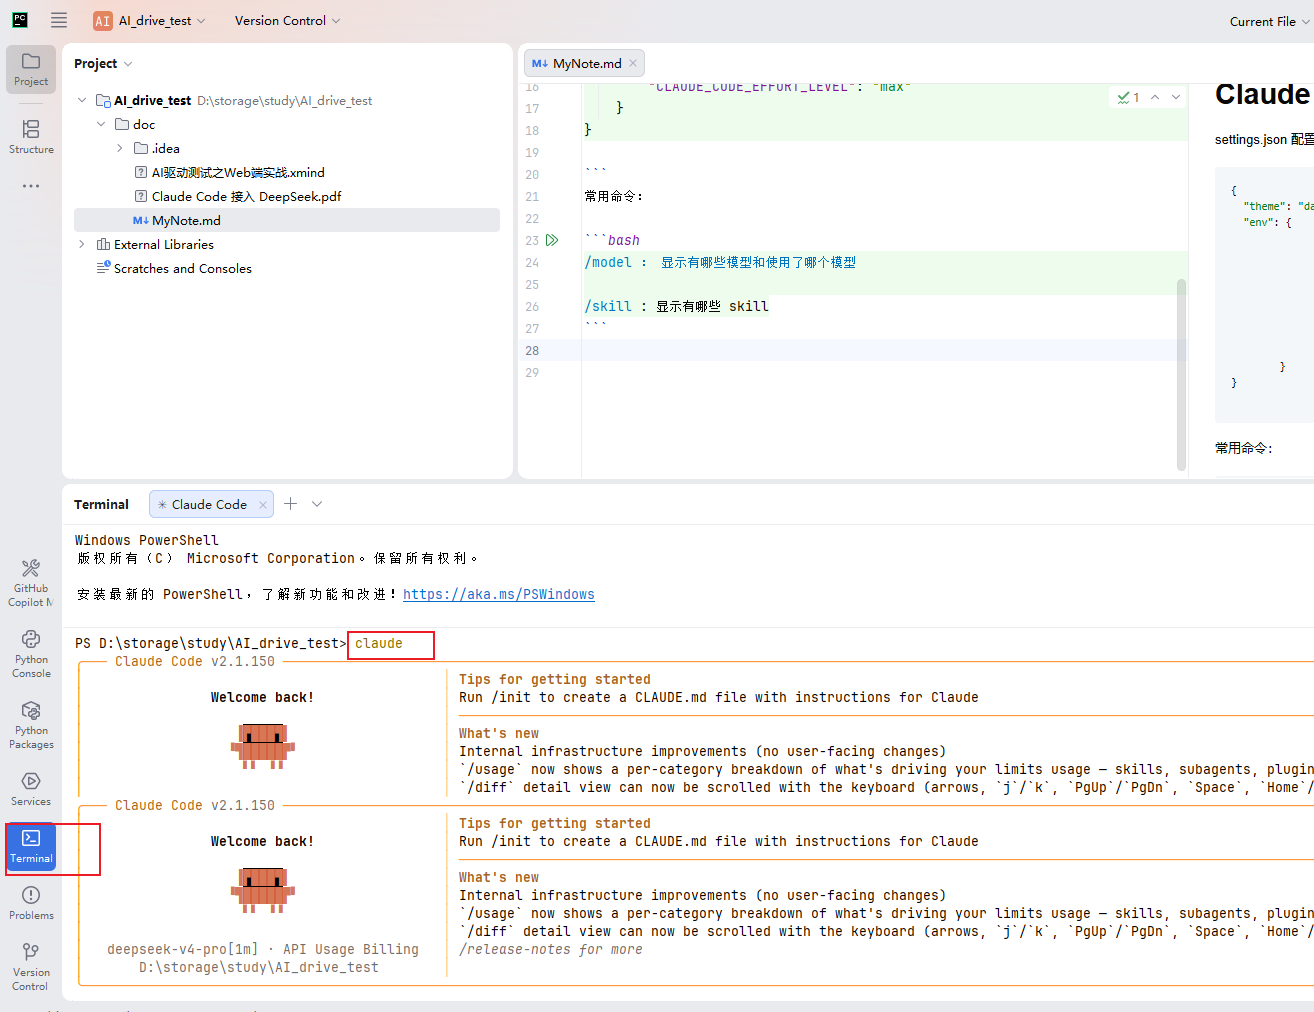The height and width of the screenshot is (1012, 1314).
Task: Select Claude Code 接入 DeepSeek.pdf file
Action: point(246,196)
